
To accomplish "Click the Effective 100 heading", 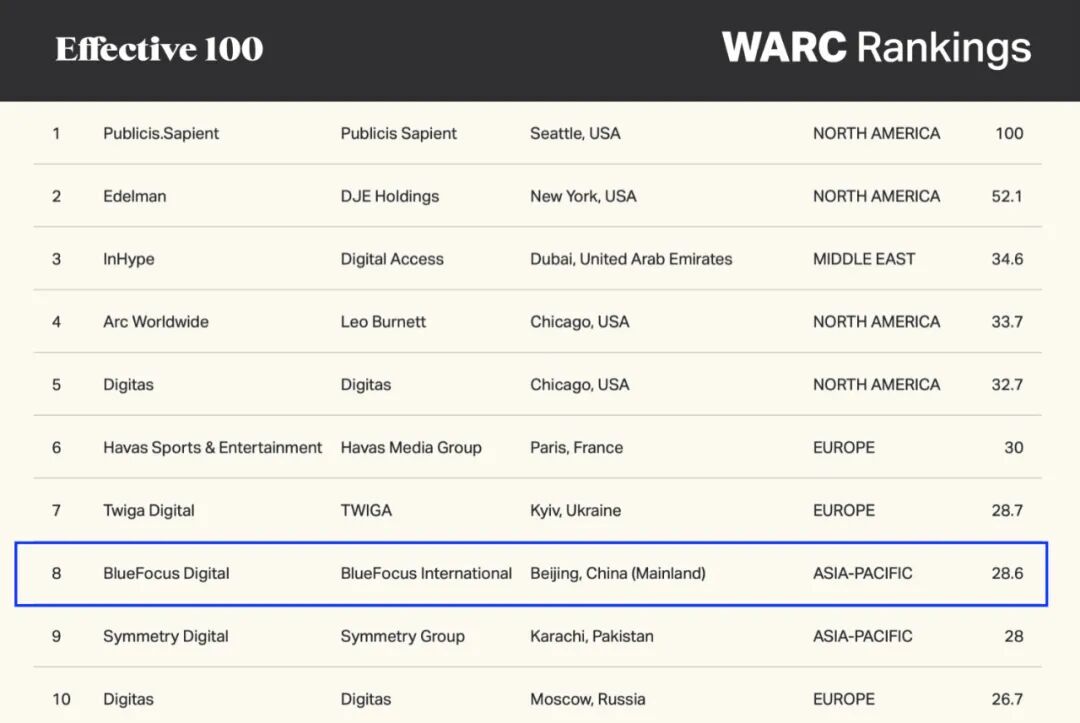I will [159, 49].
